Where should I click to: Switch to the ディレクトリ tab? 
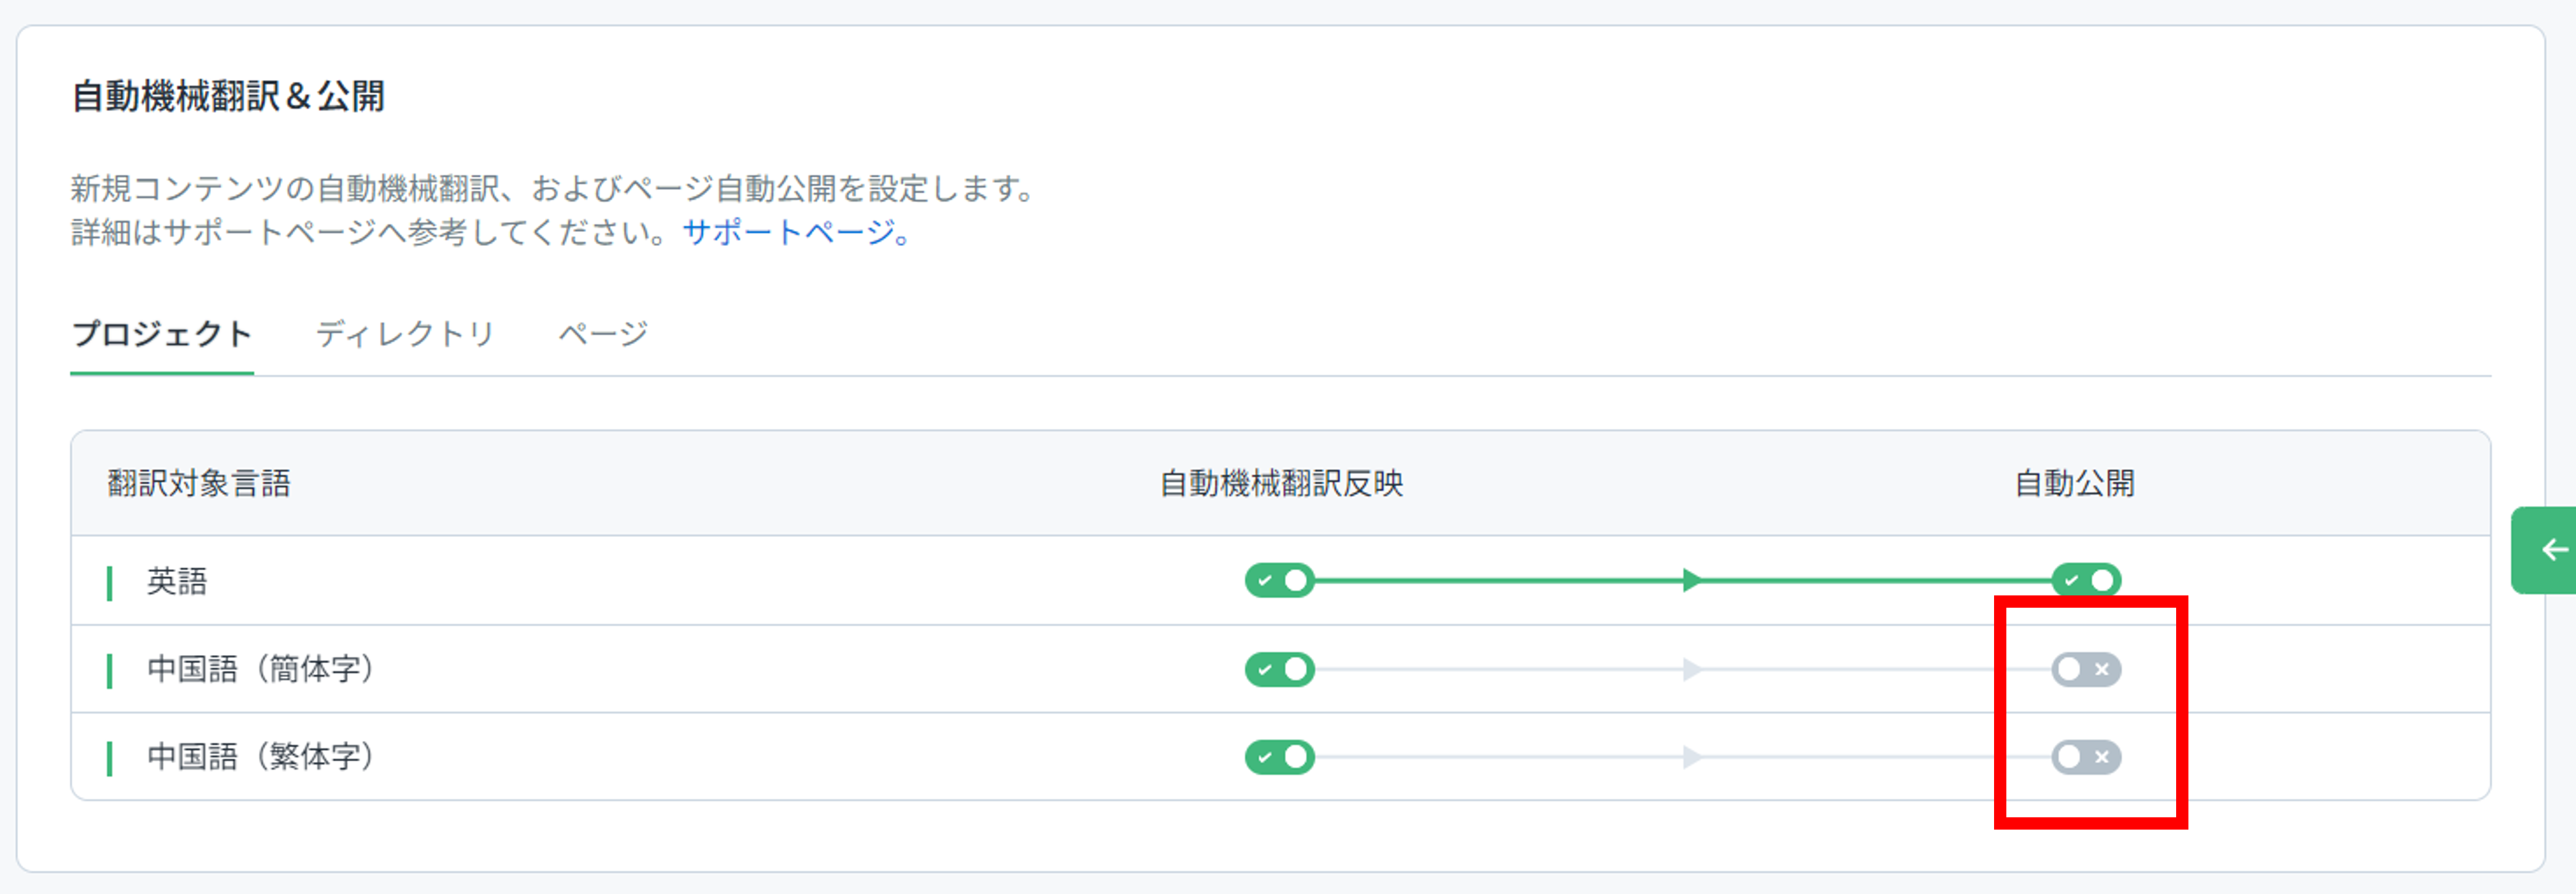pyautogui.click(x=405, y=334)
